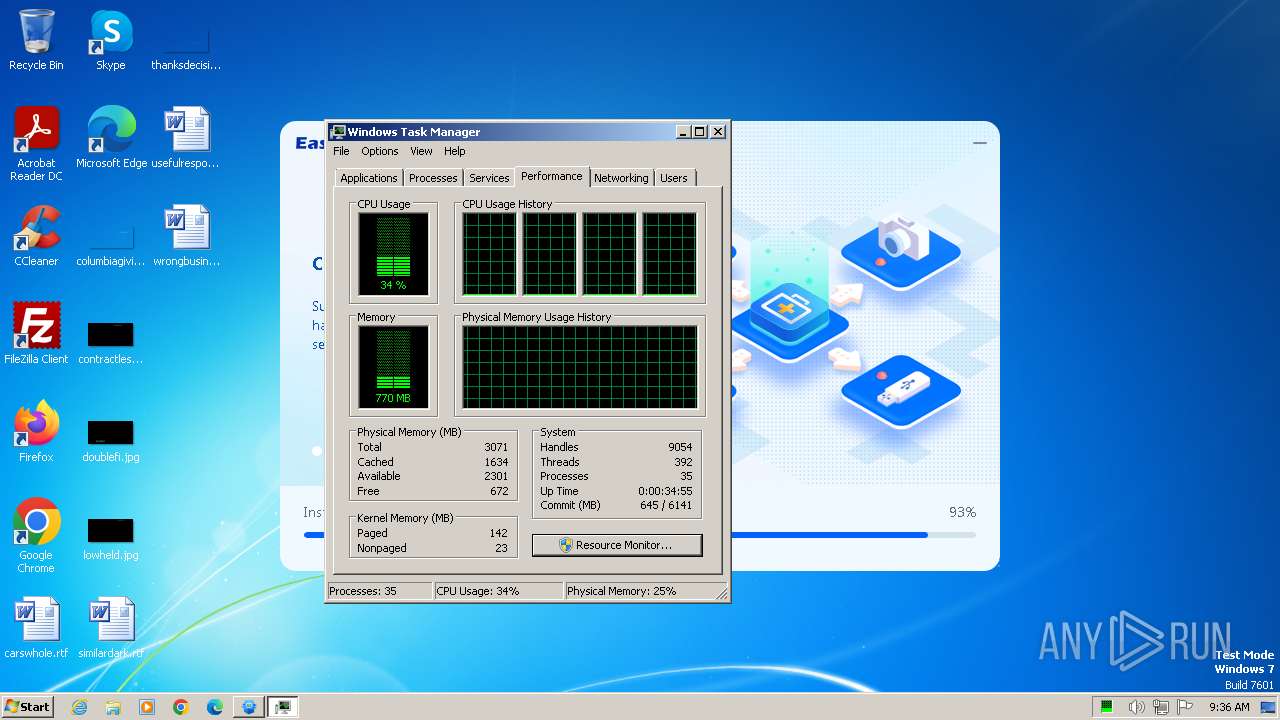Click the Threads value 392

(x=683, y=462)
